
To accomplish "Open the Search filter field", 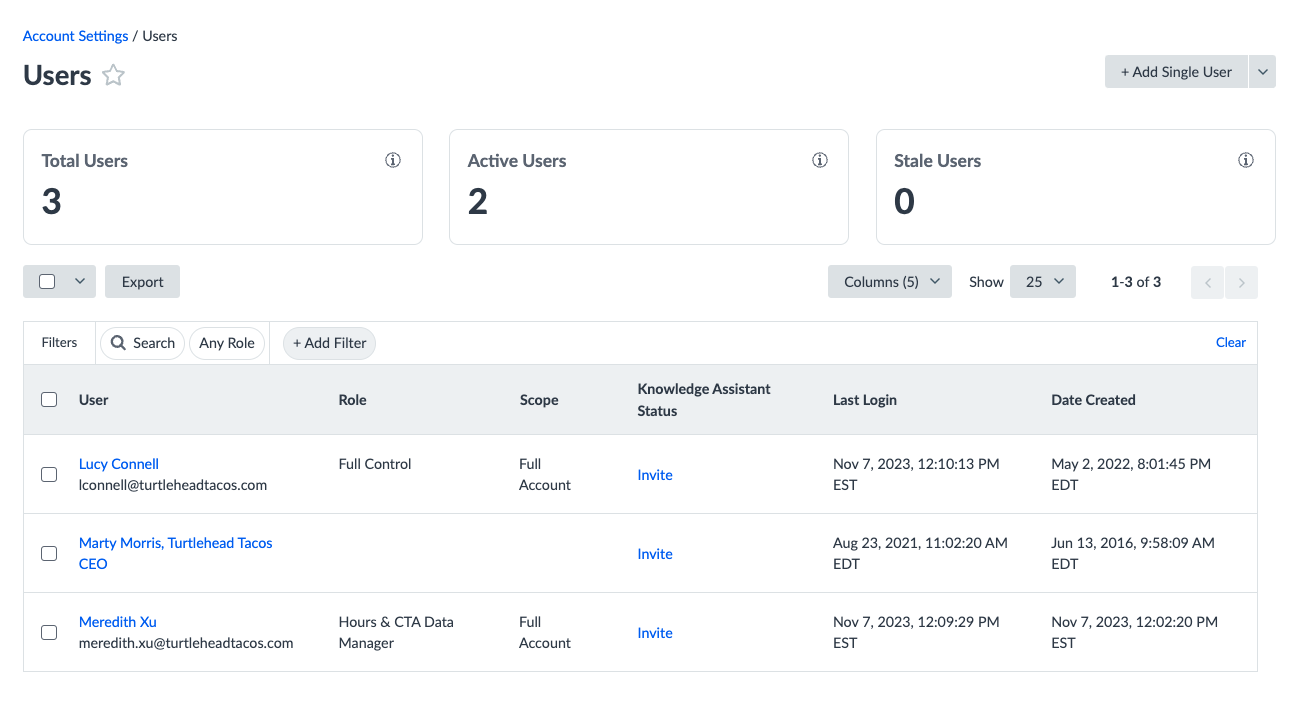I will 142,343.
